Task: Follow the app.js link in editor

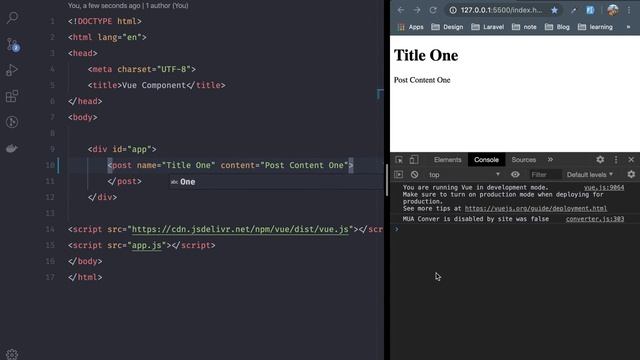Action: (x=147, y=245)
